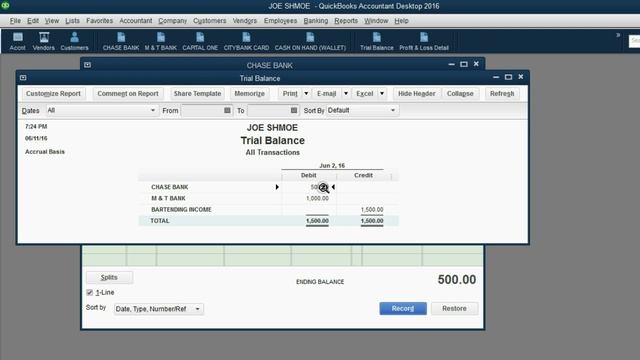Viewport: 640px width, 360px height.
Task: Open the CITYBANK CARD shortcut icon
Action: point(246,41)
